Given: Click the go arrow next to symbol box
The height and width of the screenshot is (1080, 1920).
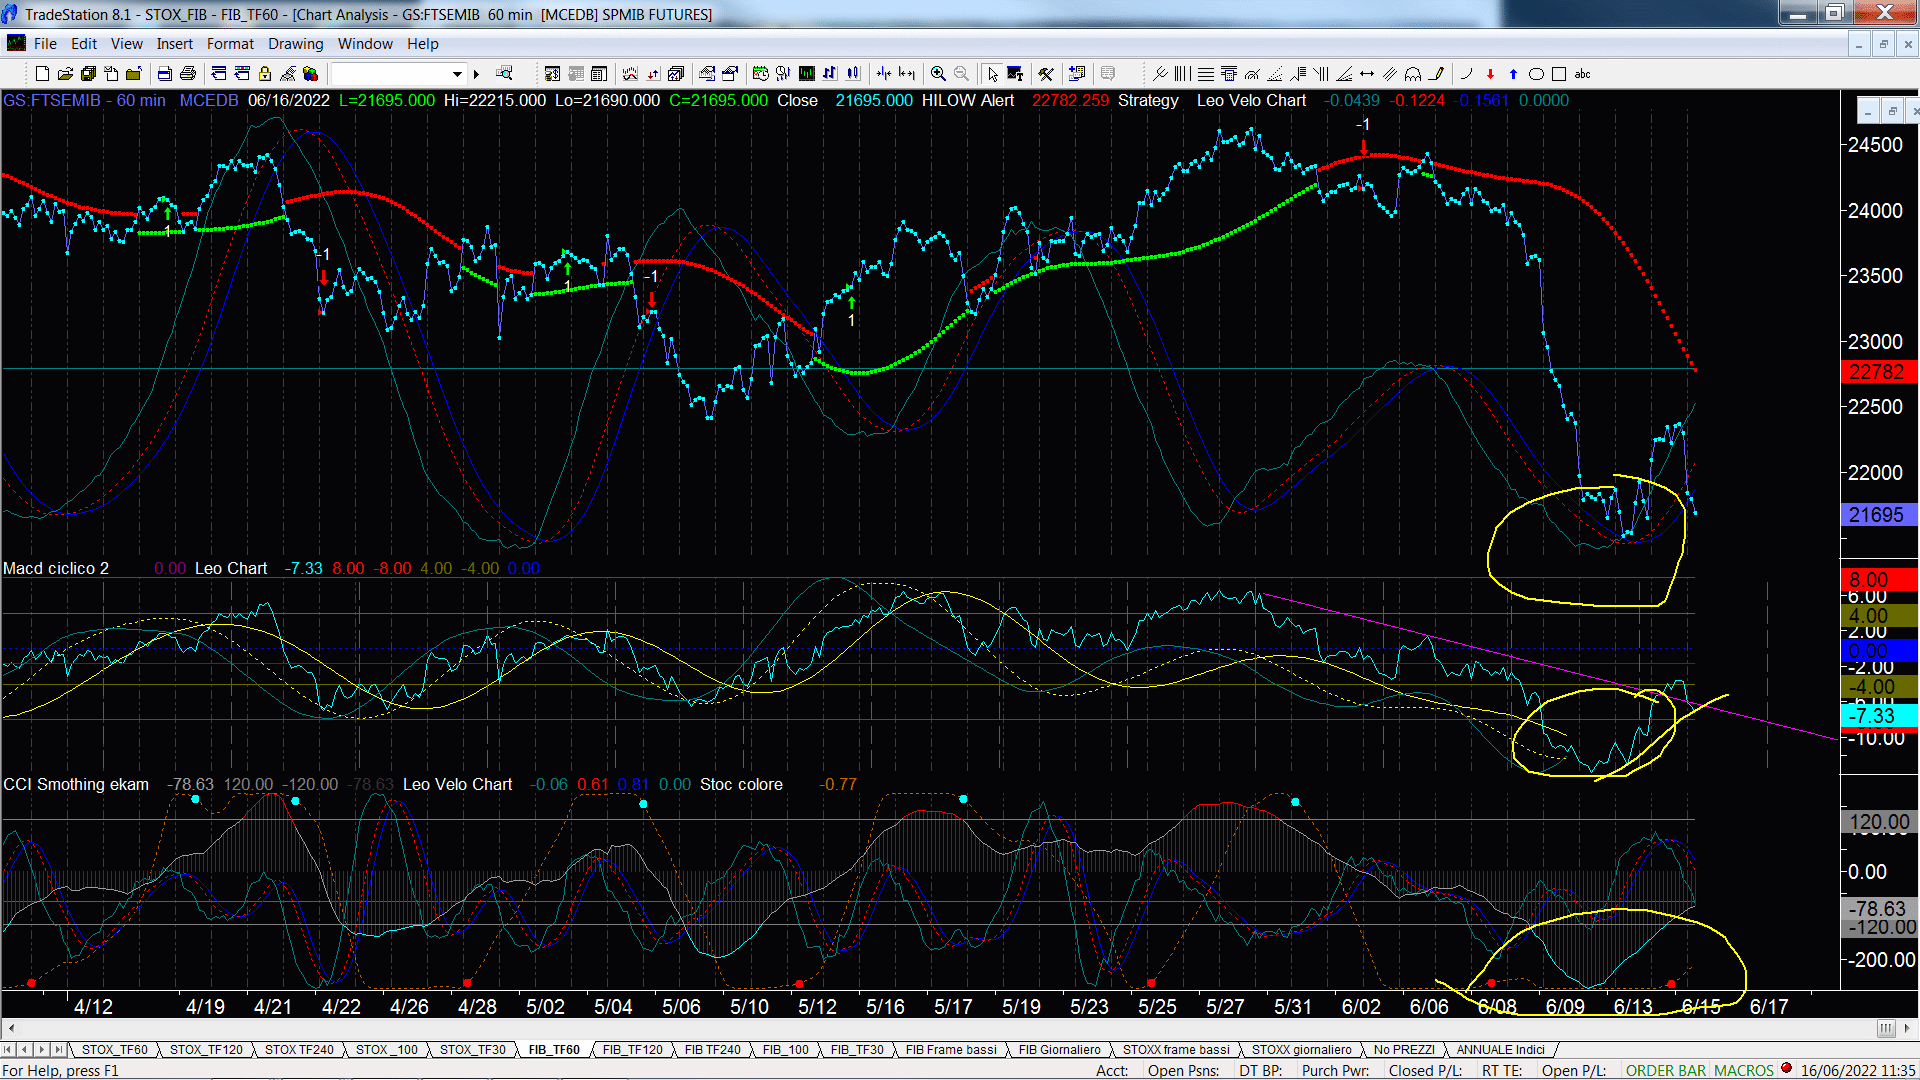Looking at the screenshot, I should 477,74.
